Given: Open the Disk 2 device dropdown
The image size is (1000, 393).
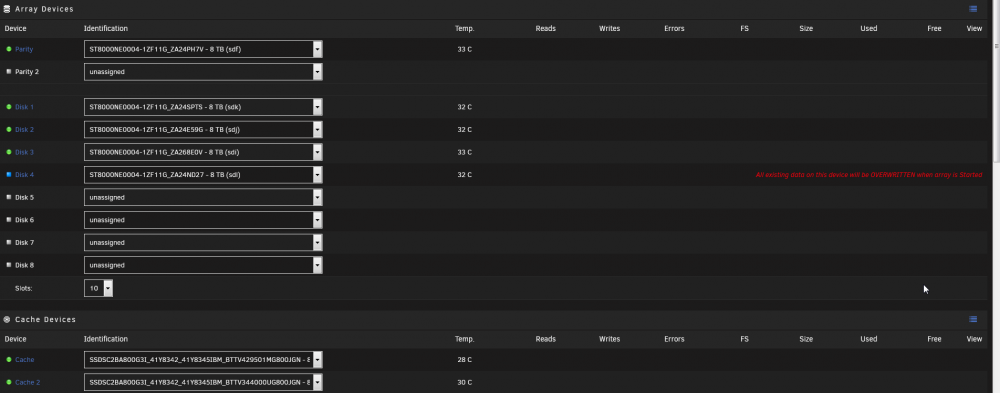Looking at the screenshot, I should (x=203, y=130).
